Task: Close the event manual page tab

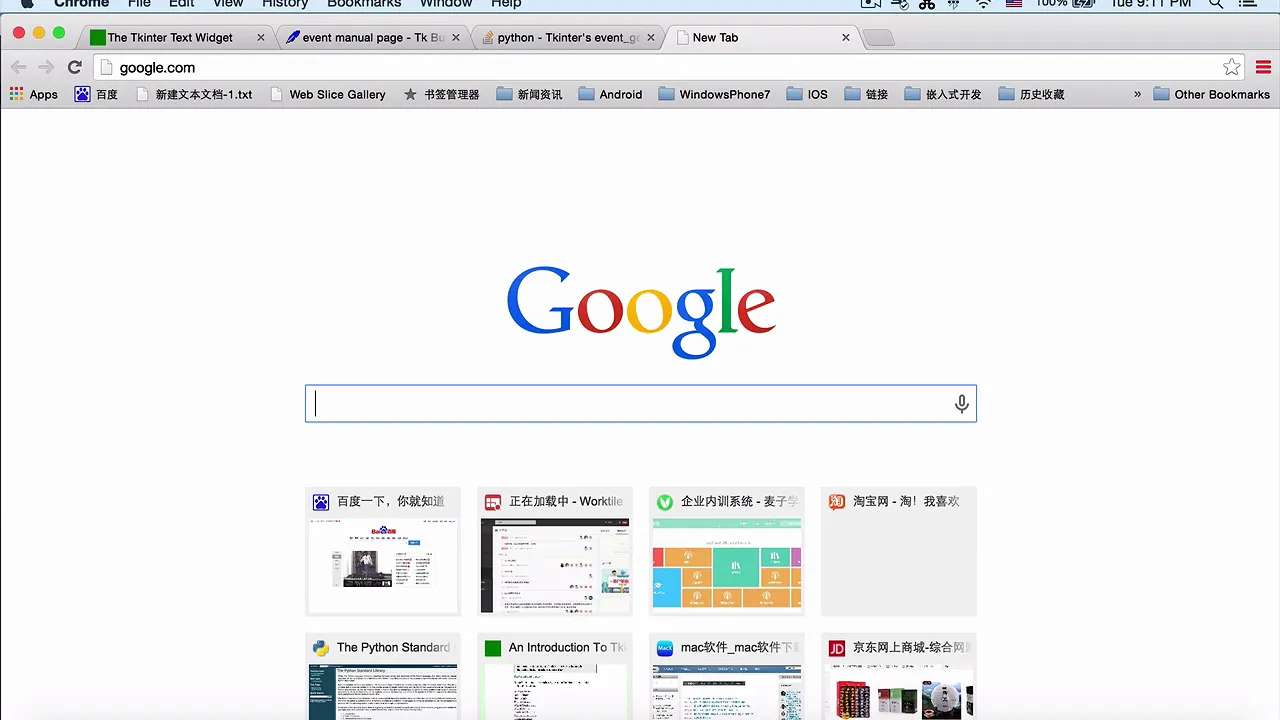Action: pos(456,38)
